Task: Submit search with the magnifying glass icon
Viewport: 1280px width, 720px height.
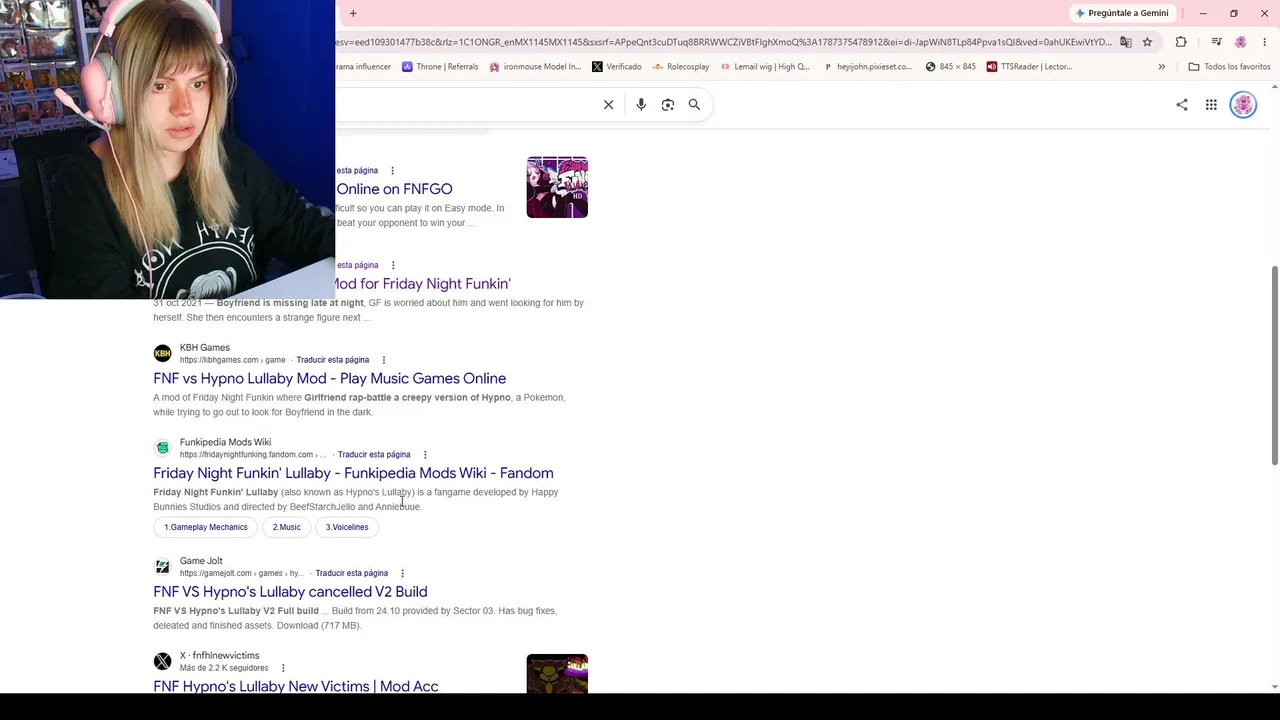Action: 694,105
